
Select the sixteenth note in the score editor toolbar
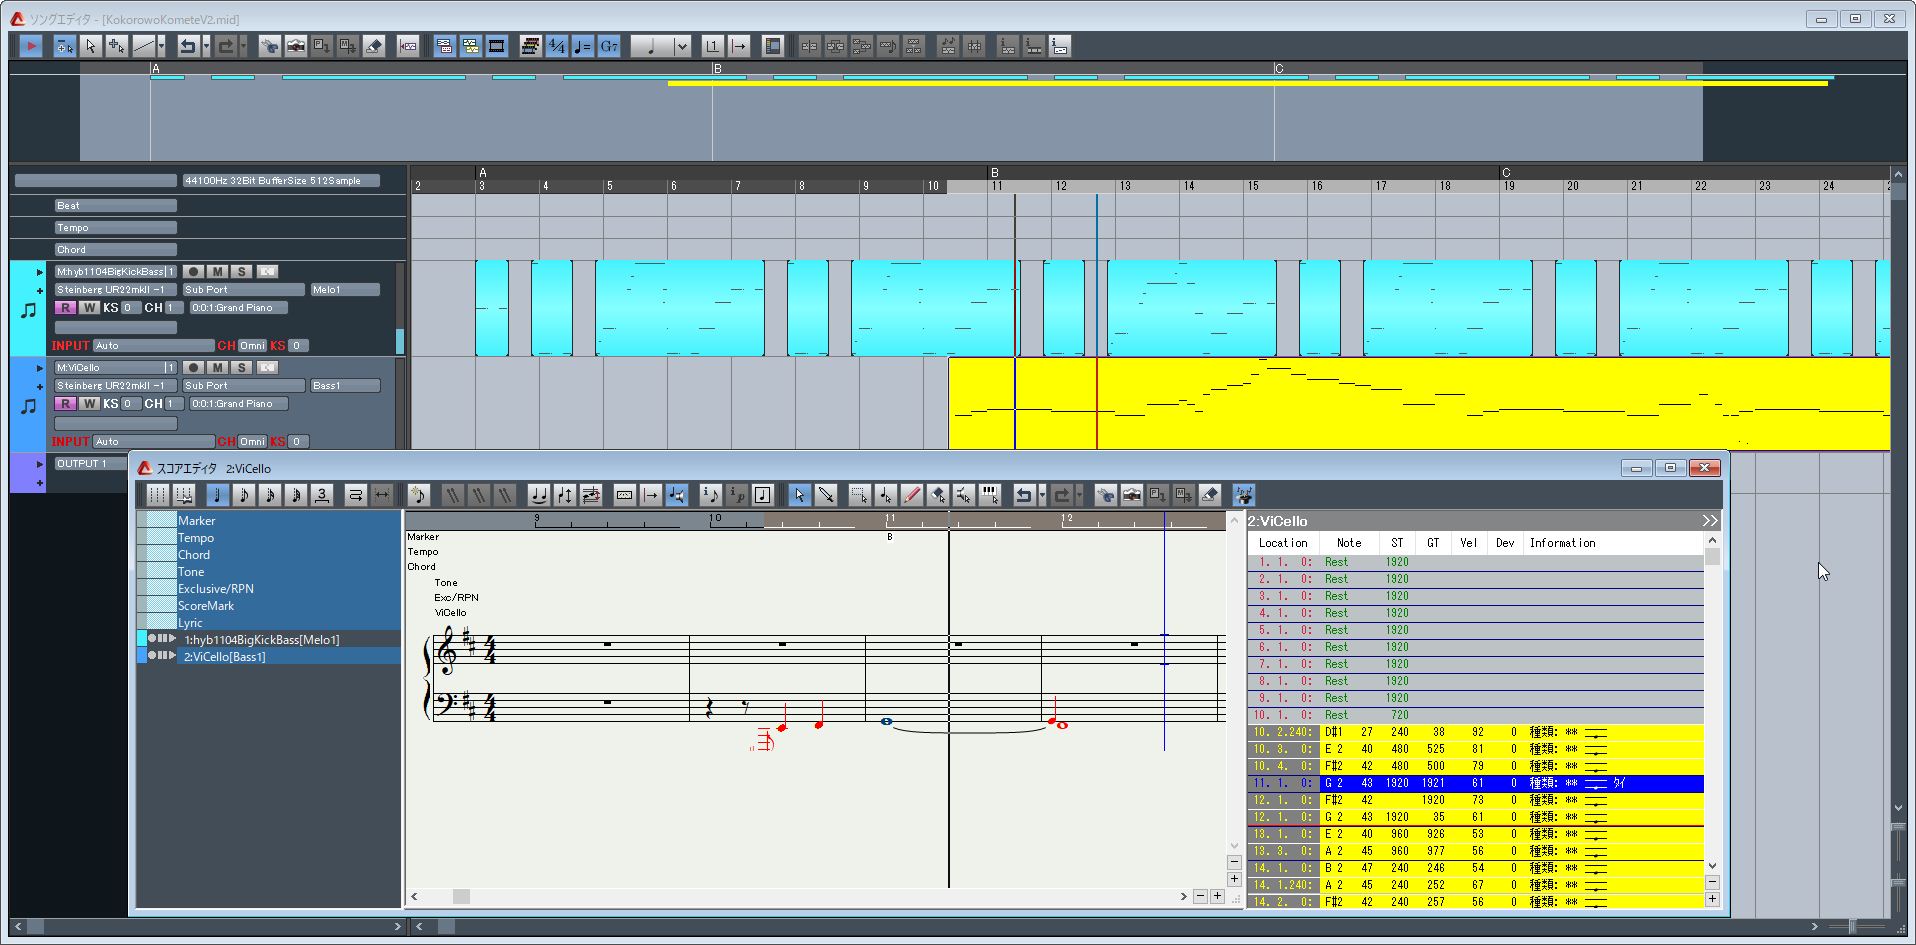270,495
